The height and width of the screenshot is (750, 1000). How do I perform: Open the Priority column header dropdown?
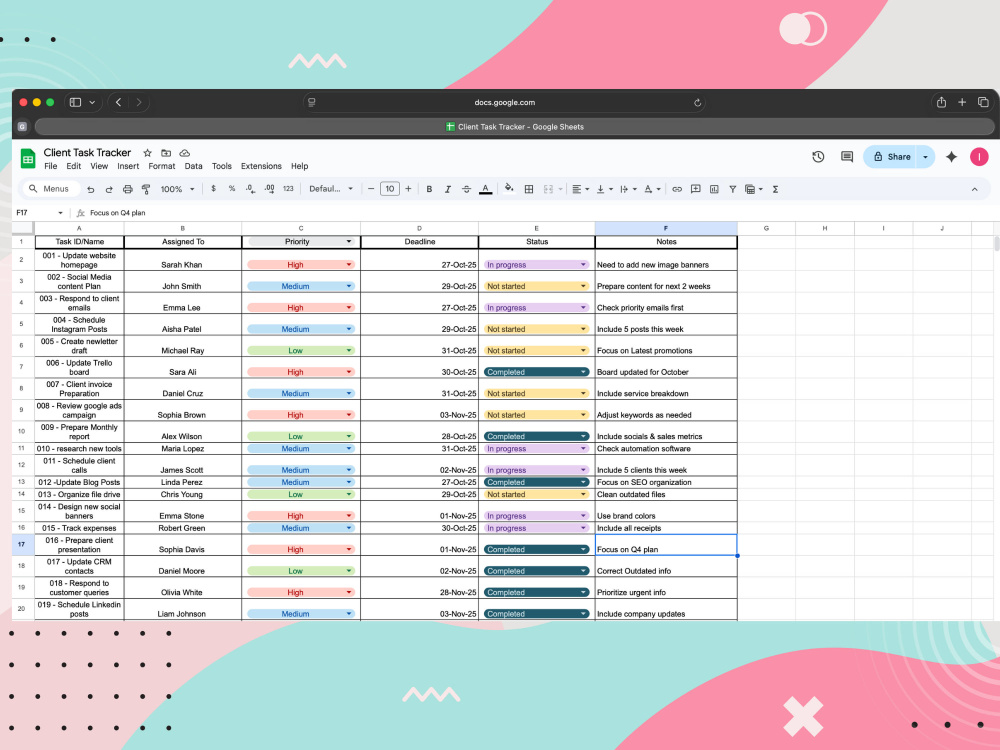click(x=349, y=242)
